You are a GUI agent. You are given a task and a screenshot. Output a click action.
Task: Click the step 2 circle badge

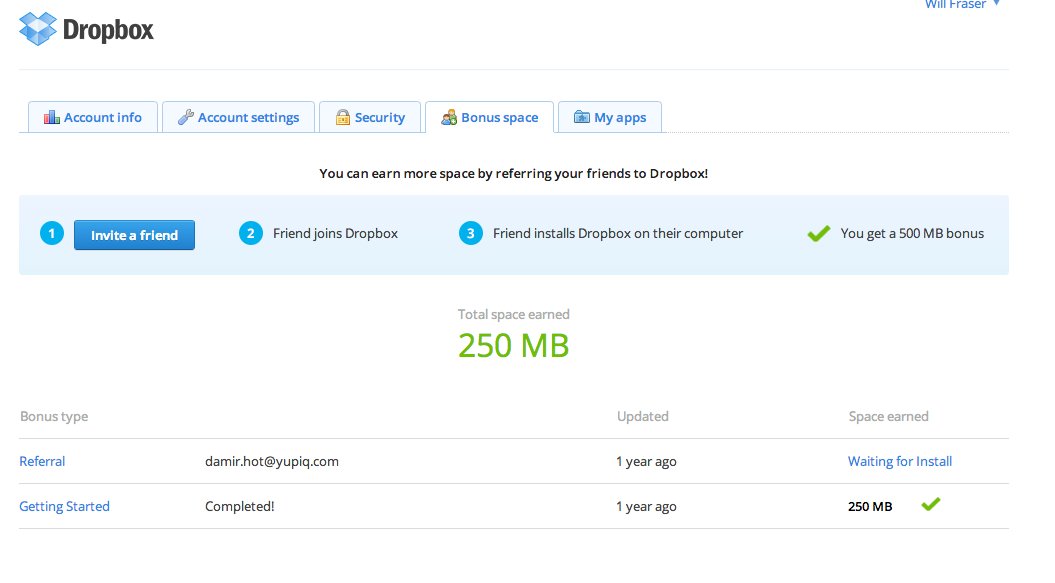pyautogui.click(x=251, y=234)
